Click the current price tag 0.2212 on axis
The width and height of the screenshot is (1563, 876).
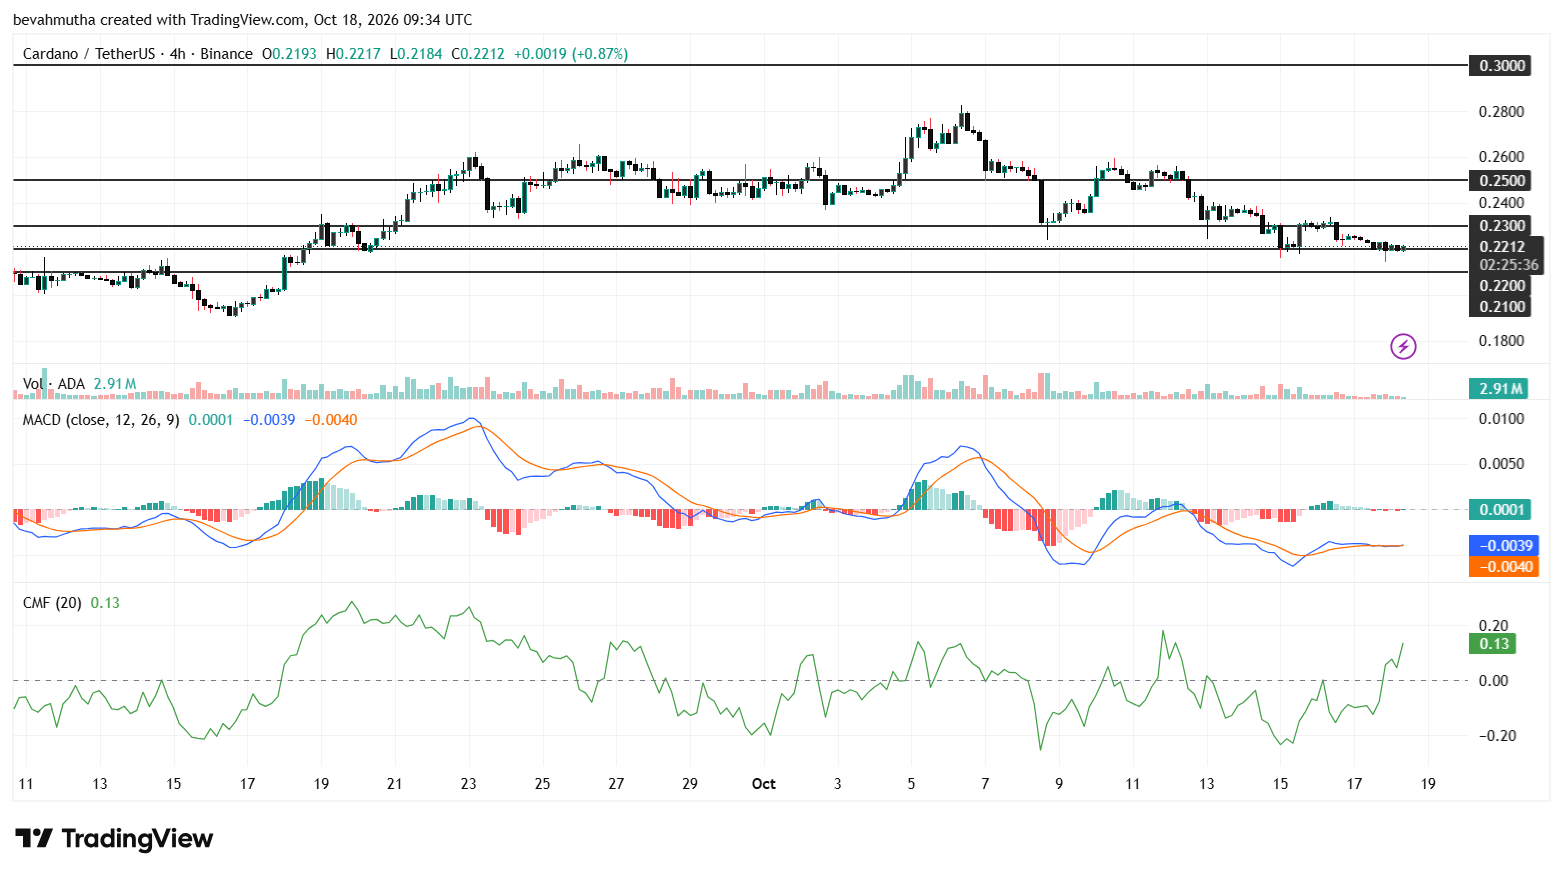(x=1502, y=247)
